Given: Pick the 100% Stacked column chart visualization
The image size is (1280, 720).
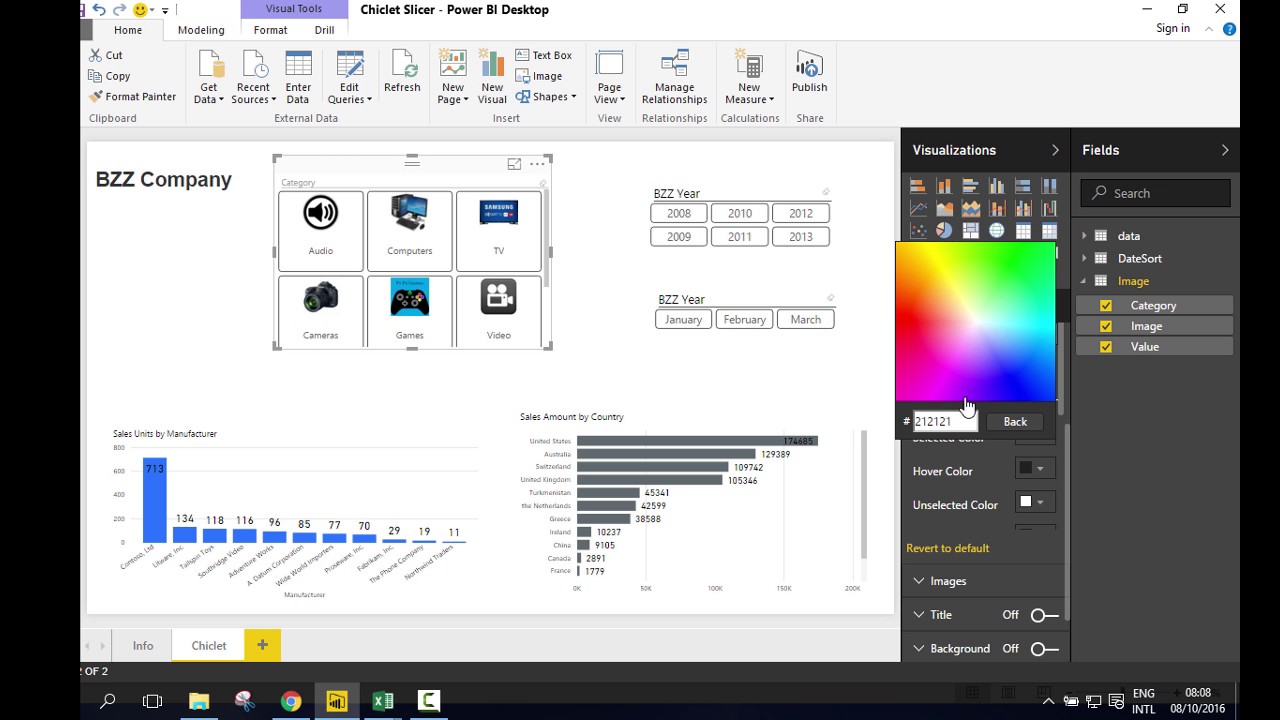Looking at the screenshot, I should pos(1049,186).
